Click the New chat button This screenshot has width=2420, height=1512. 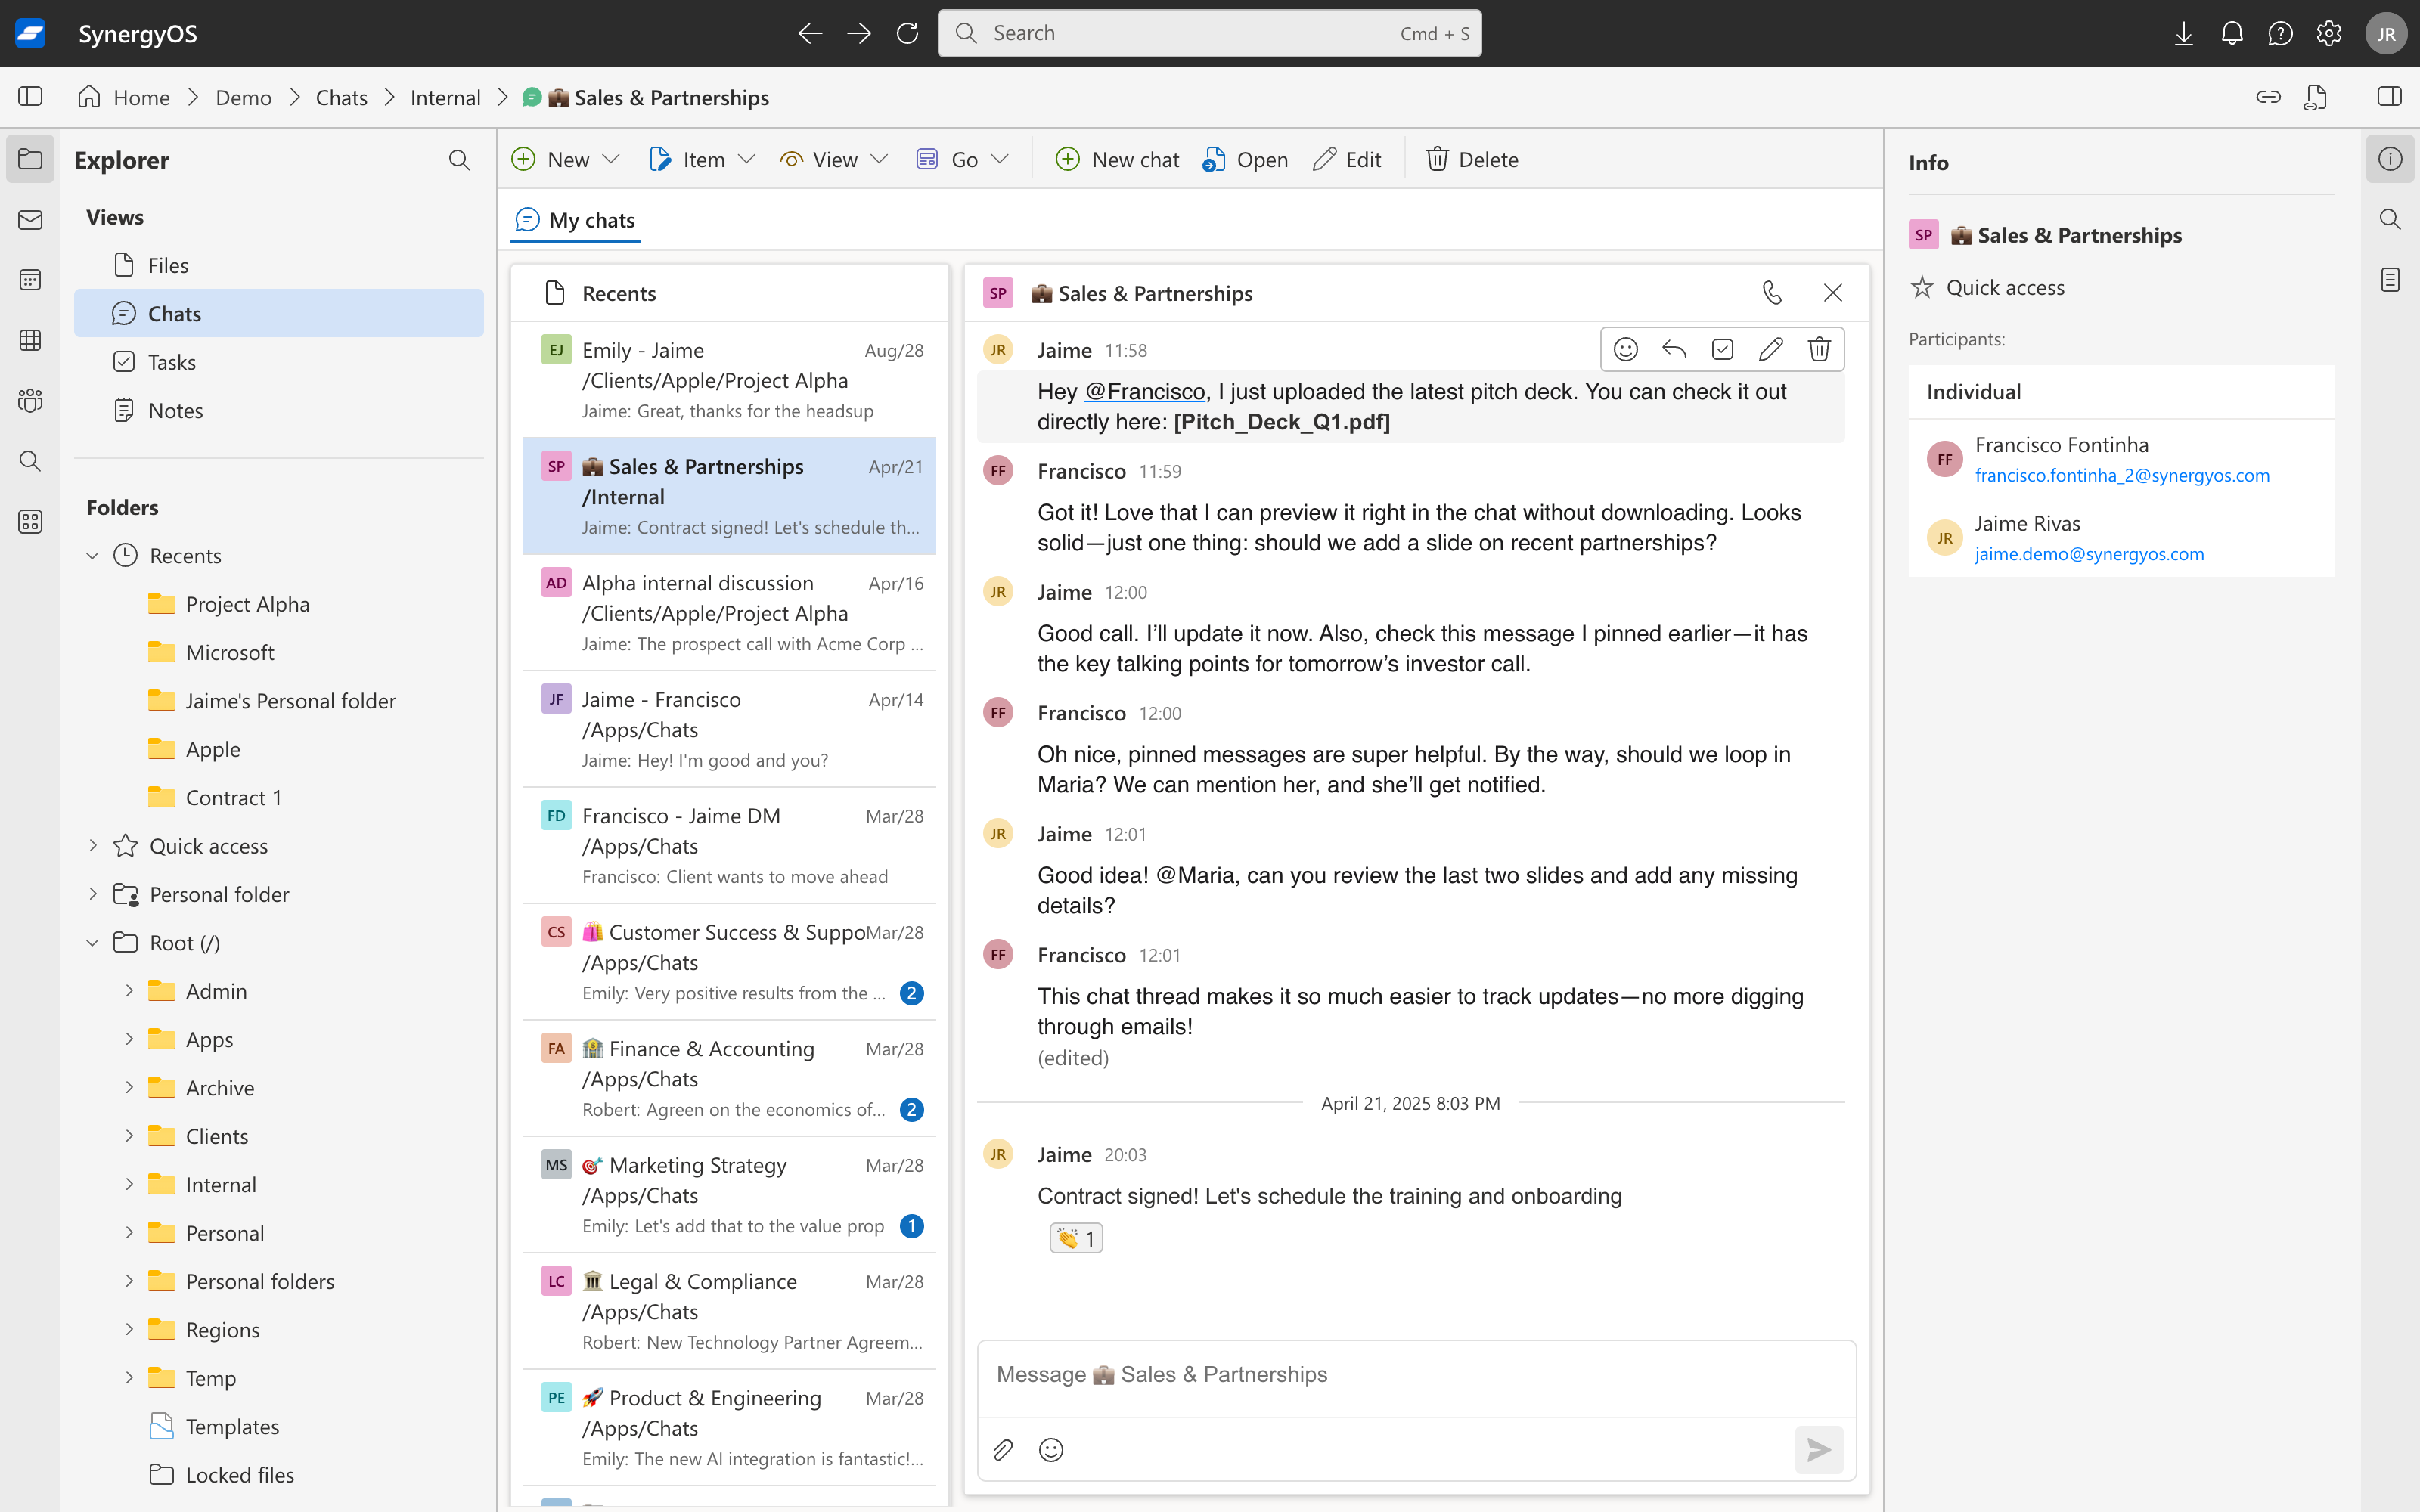(x=1117, y=160)
